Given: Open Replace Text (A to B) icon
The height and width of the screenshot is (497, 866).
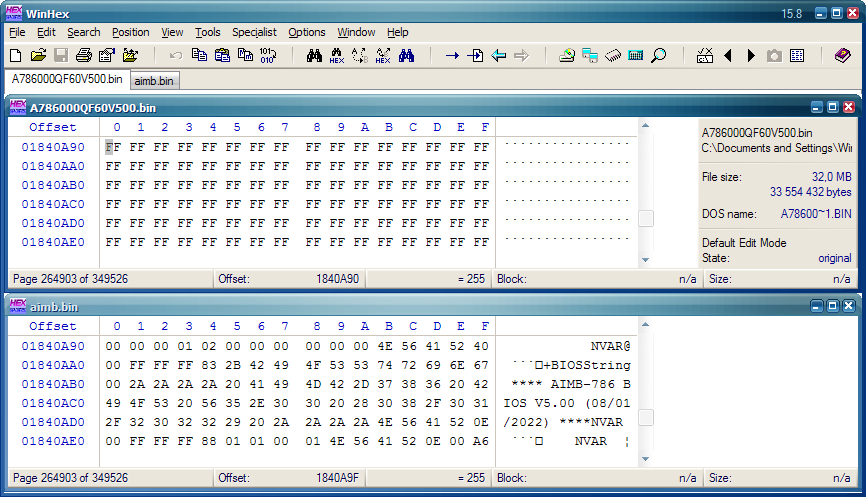Looking at the screenshot, I should pos(360,56).
